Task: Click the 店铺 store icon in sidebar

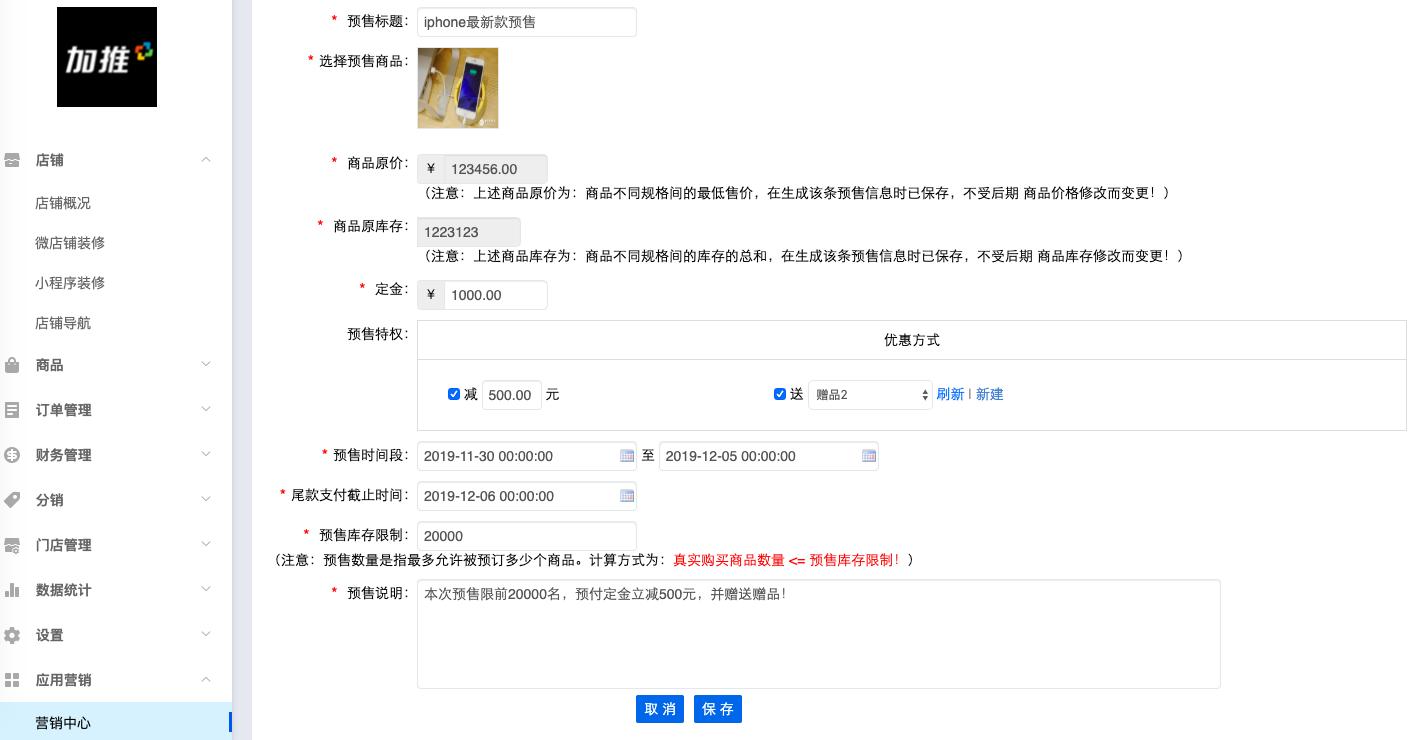Action: click(13, 160)
